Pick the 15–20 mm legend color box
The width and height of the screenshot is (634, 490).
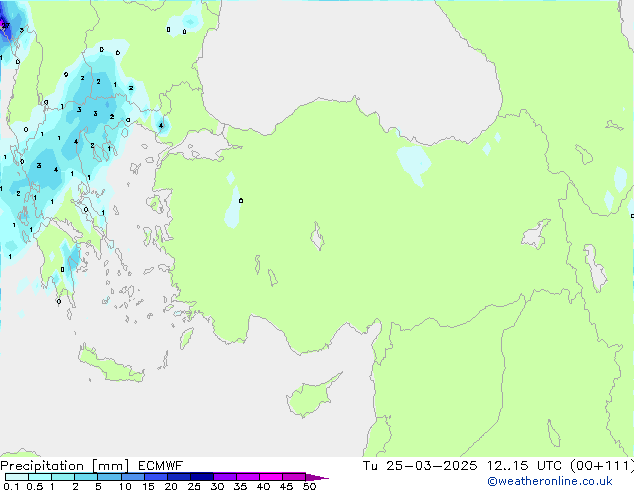[155, 477]
